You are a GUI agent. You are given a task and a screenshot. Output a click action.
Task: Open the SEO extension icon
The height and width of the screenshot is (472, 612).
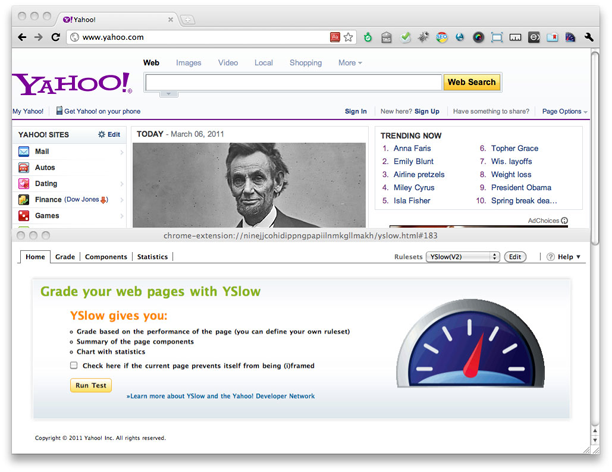pos(442,37)
